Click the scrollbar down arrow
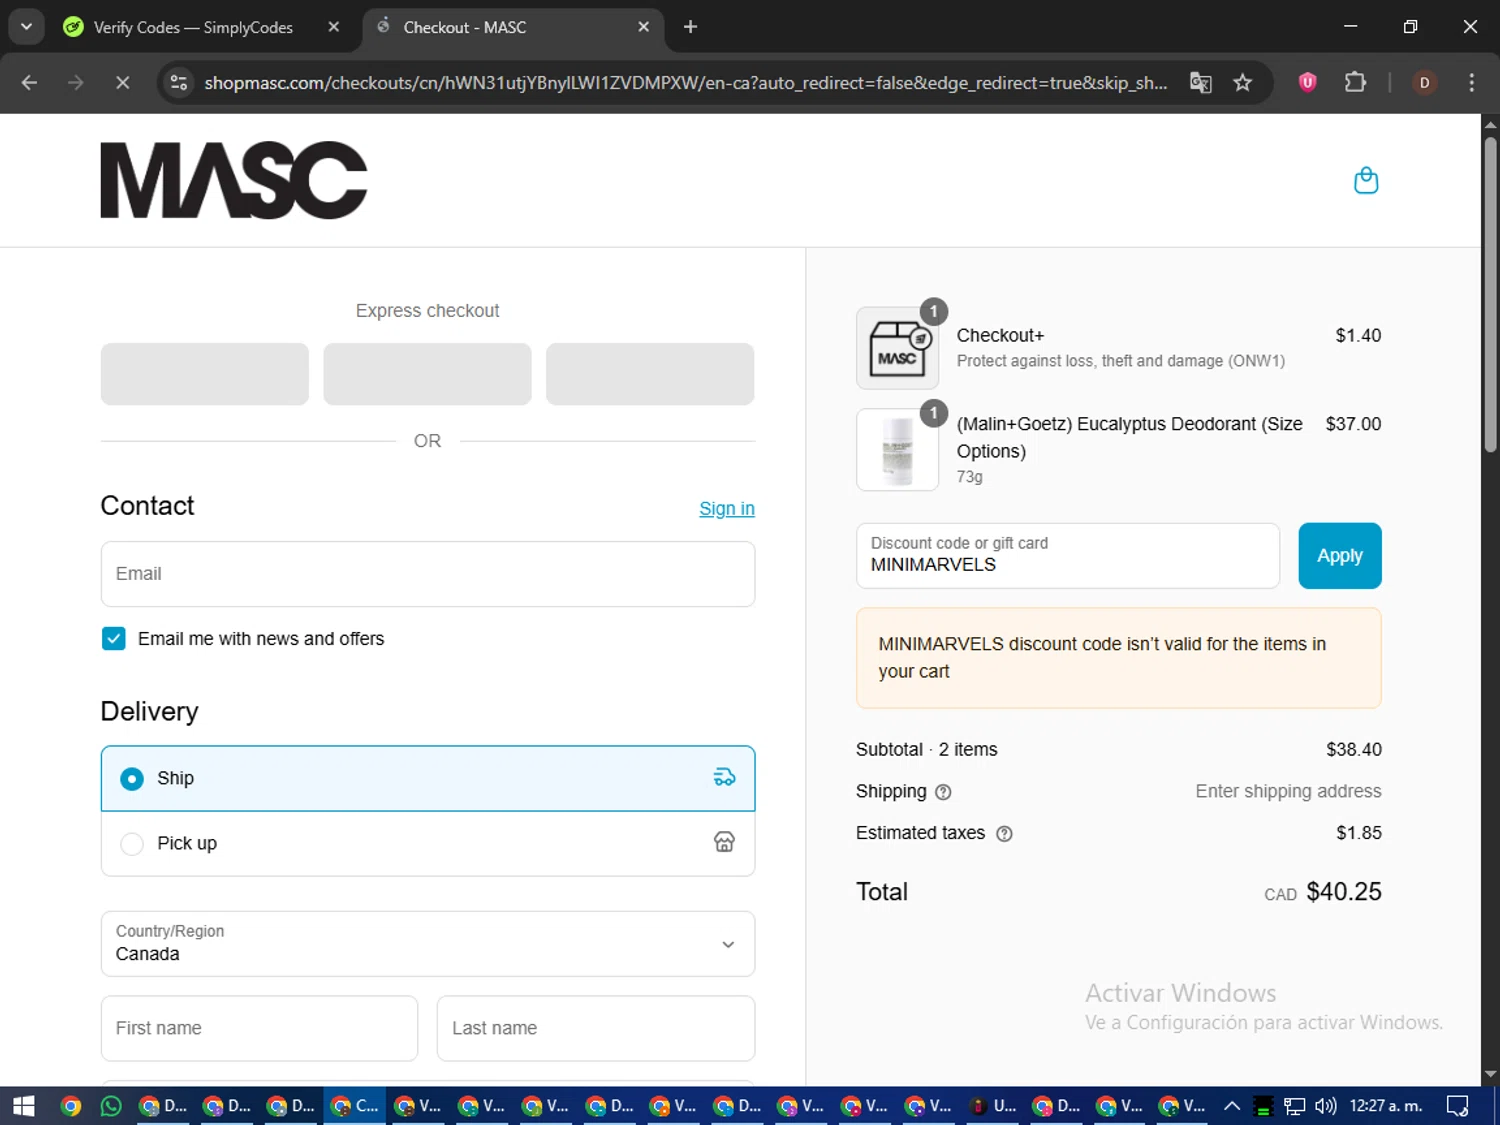 pyautogui.click(x=1490, y=1074)
